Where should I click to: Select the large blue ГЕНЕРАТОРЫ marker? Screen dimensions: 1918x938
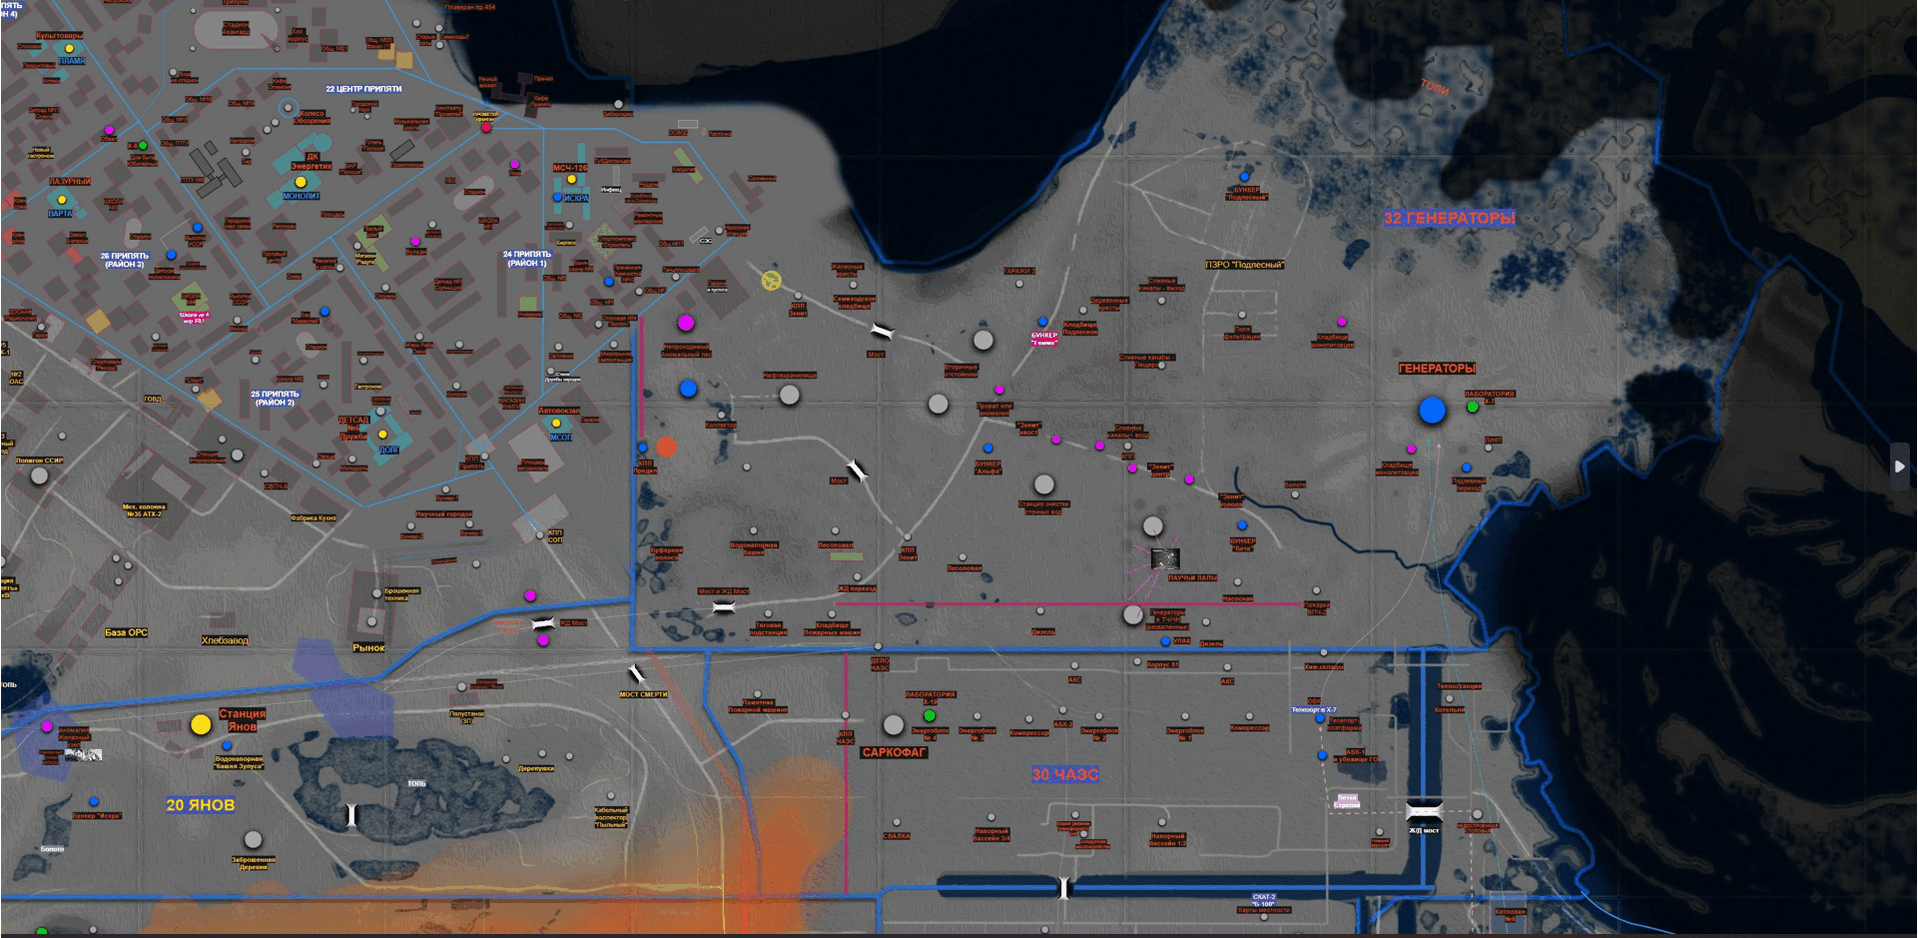(x=1432, y=410)
